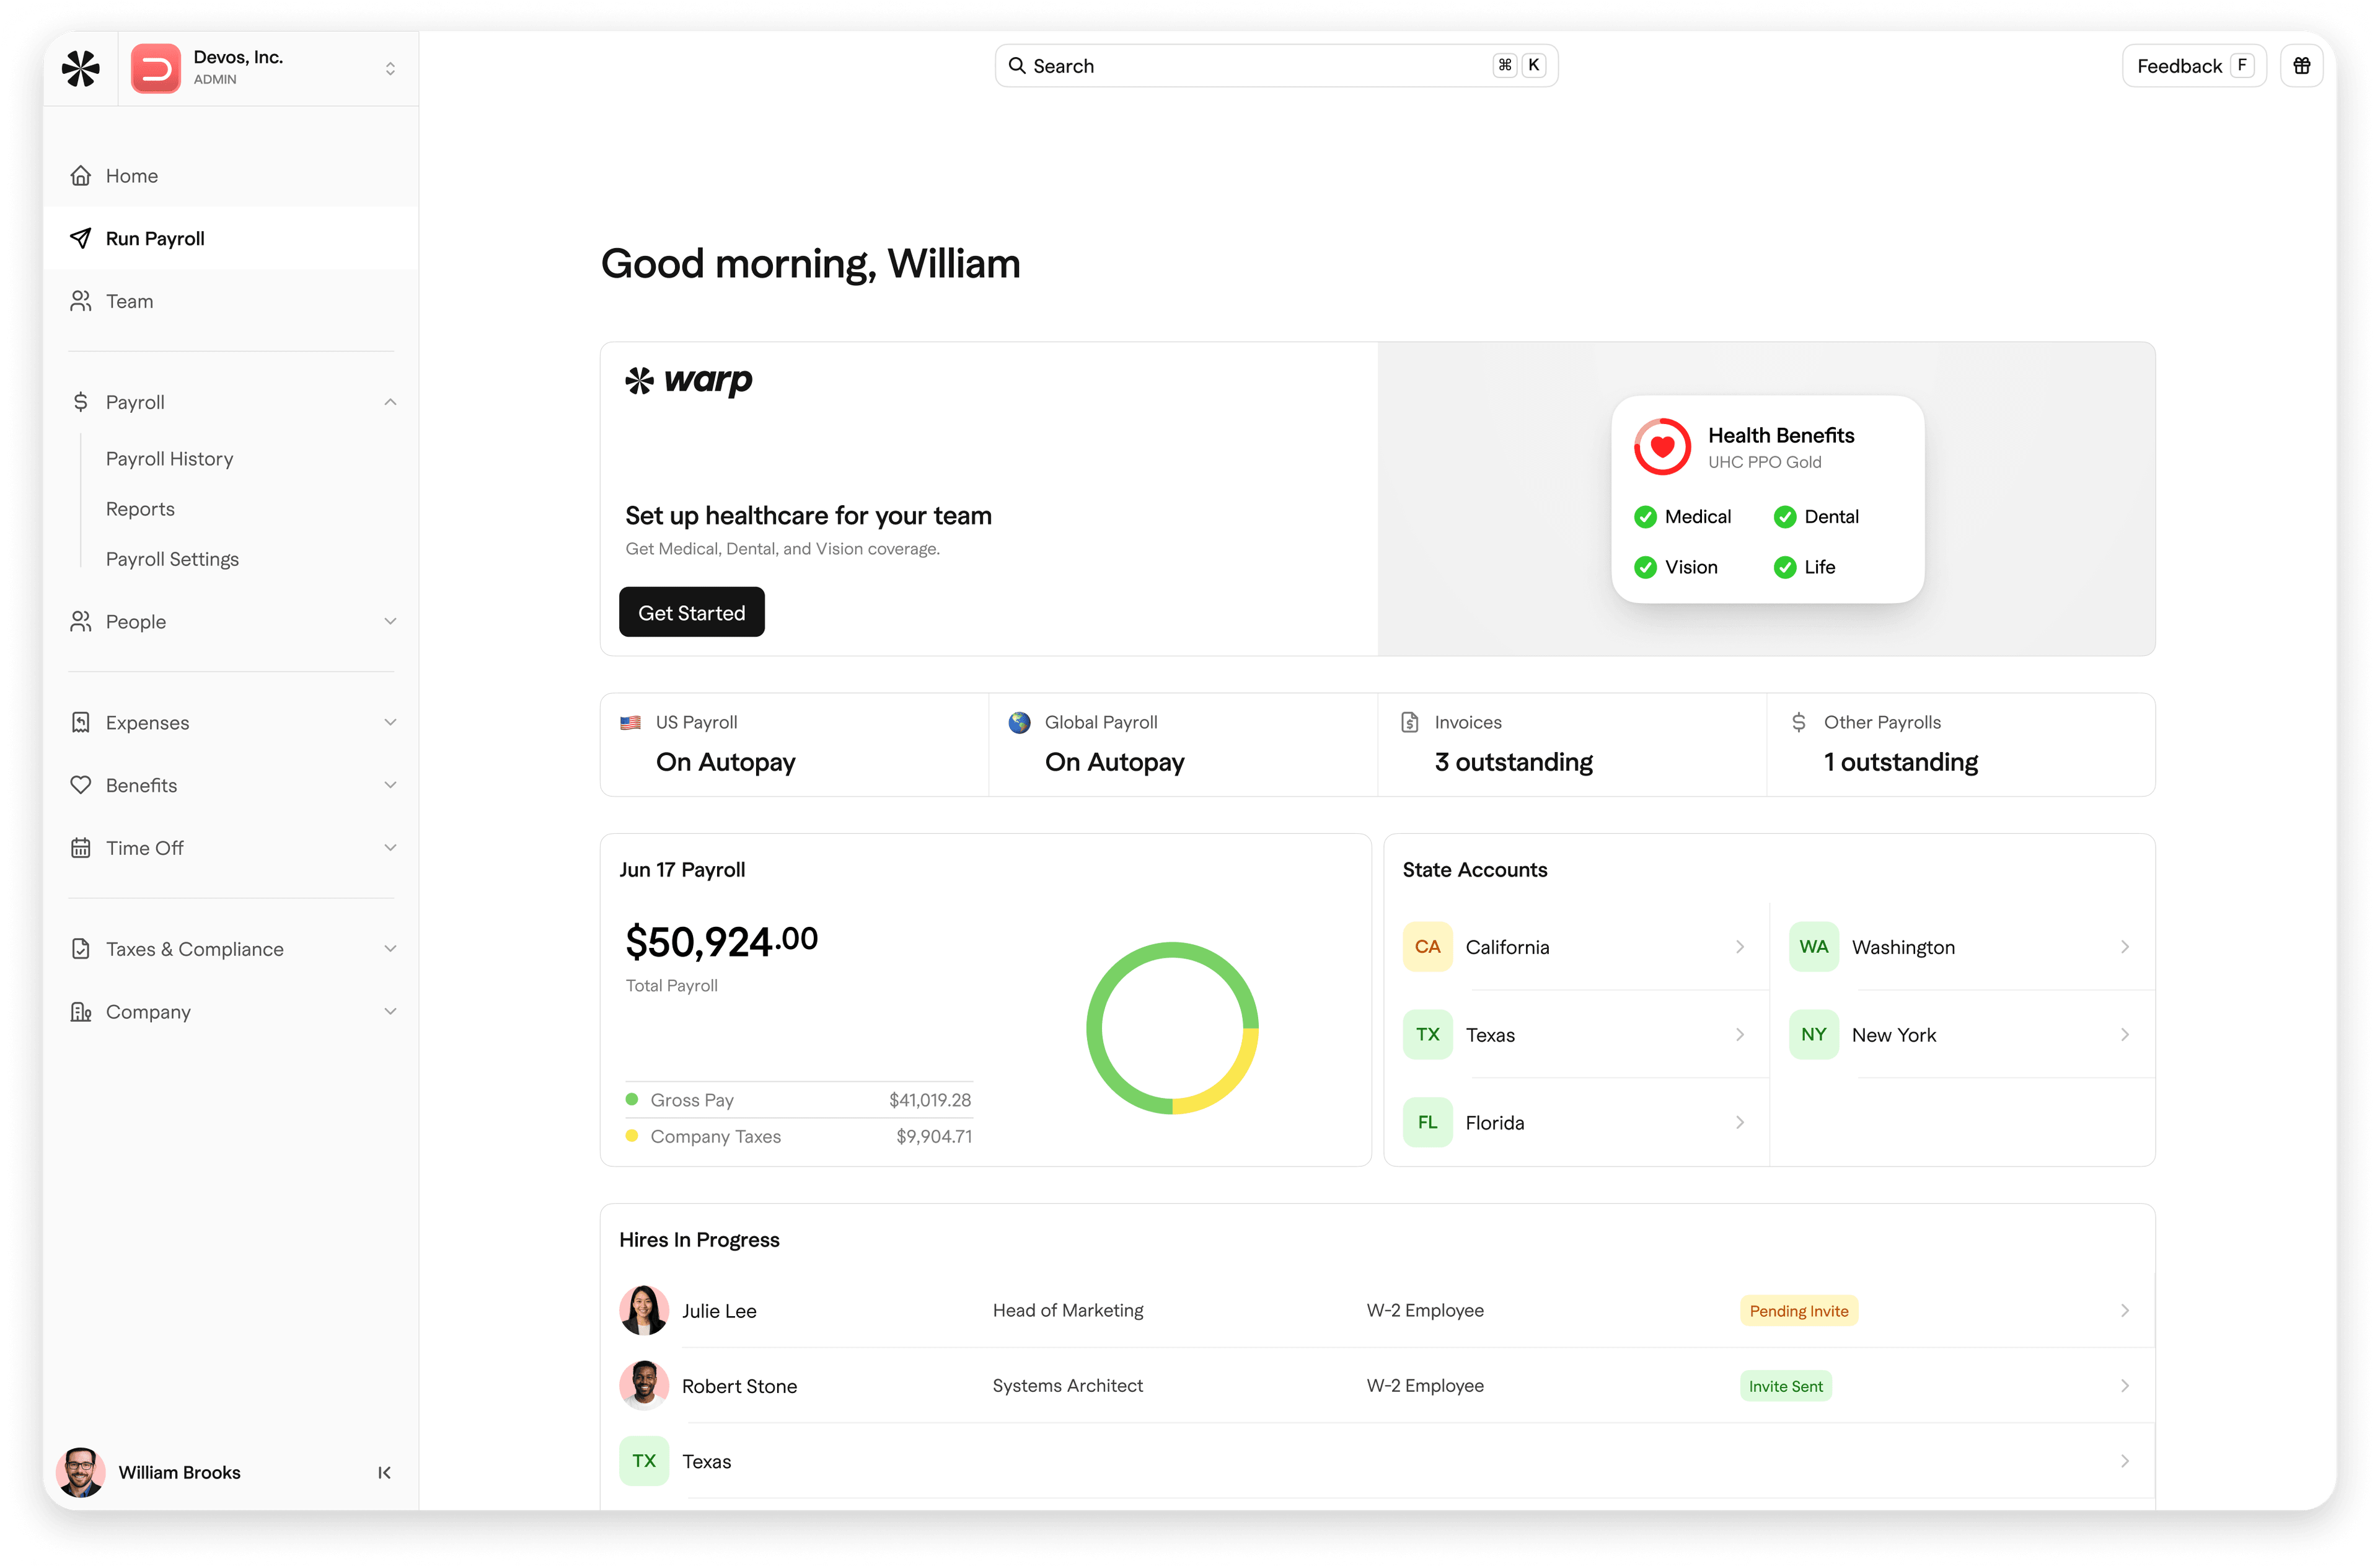The image size is (2380, 1566).
Task: Open the gift icon in the top bar
Action: 2302,65
